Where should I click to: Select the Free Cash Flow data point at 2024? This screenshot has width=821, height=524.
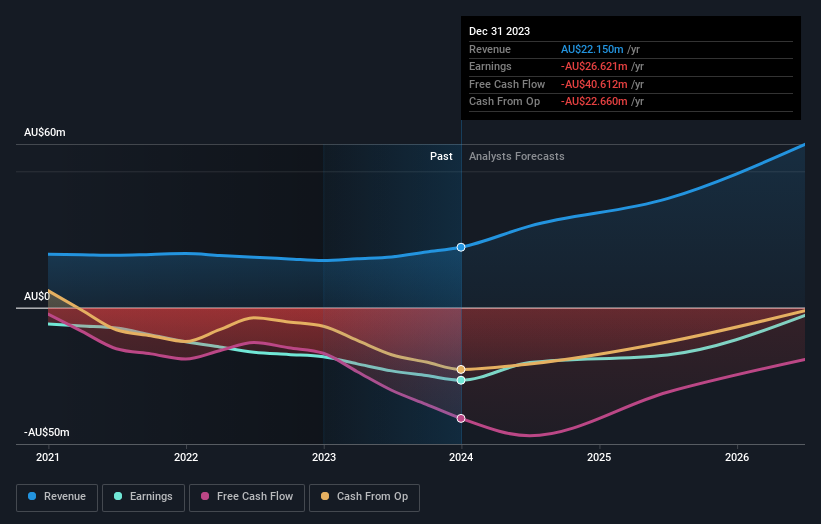click(x=461, y=418)
